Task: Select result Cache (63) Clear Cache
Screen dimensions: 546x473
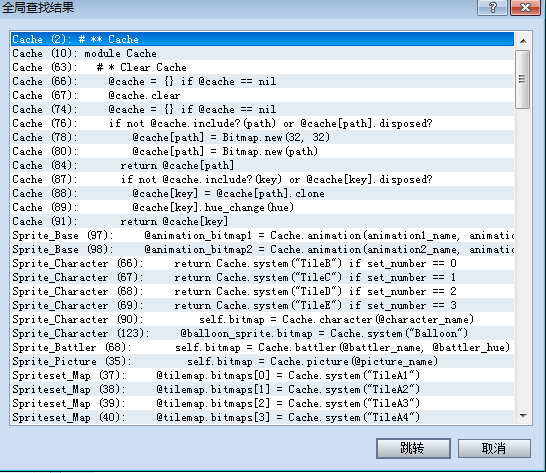Action: coord(262,67)
